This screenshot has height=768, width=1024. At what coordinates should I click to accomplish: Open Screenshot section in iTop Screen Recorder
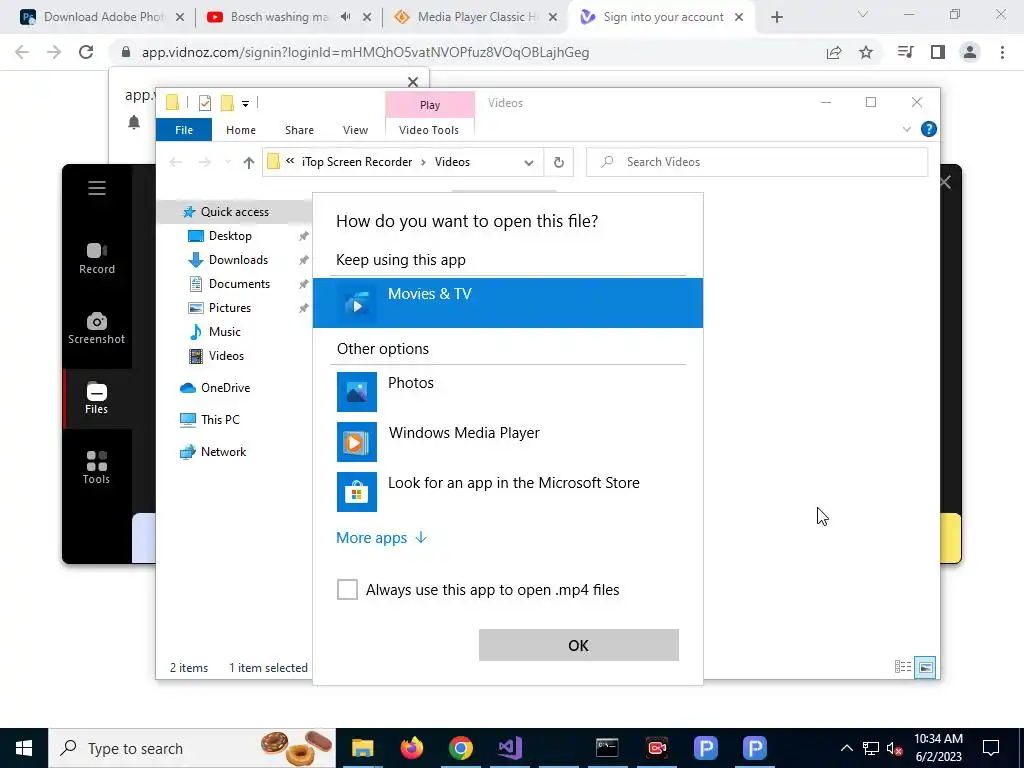pos(97,328)
